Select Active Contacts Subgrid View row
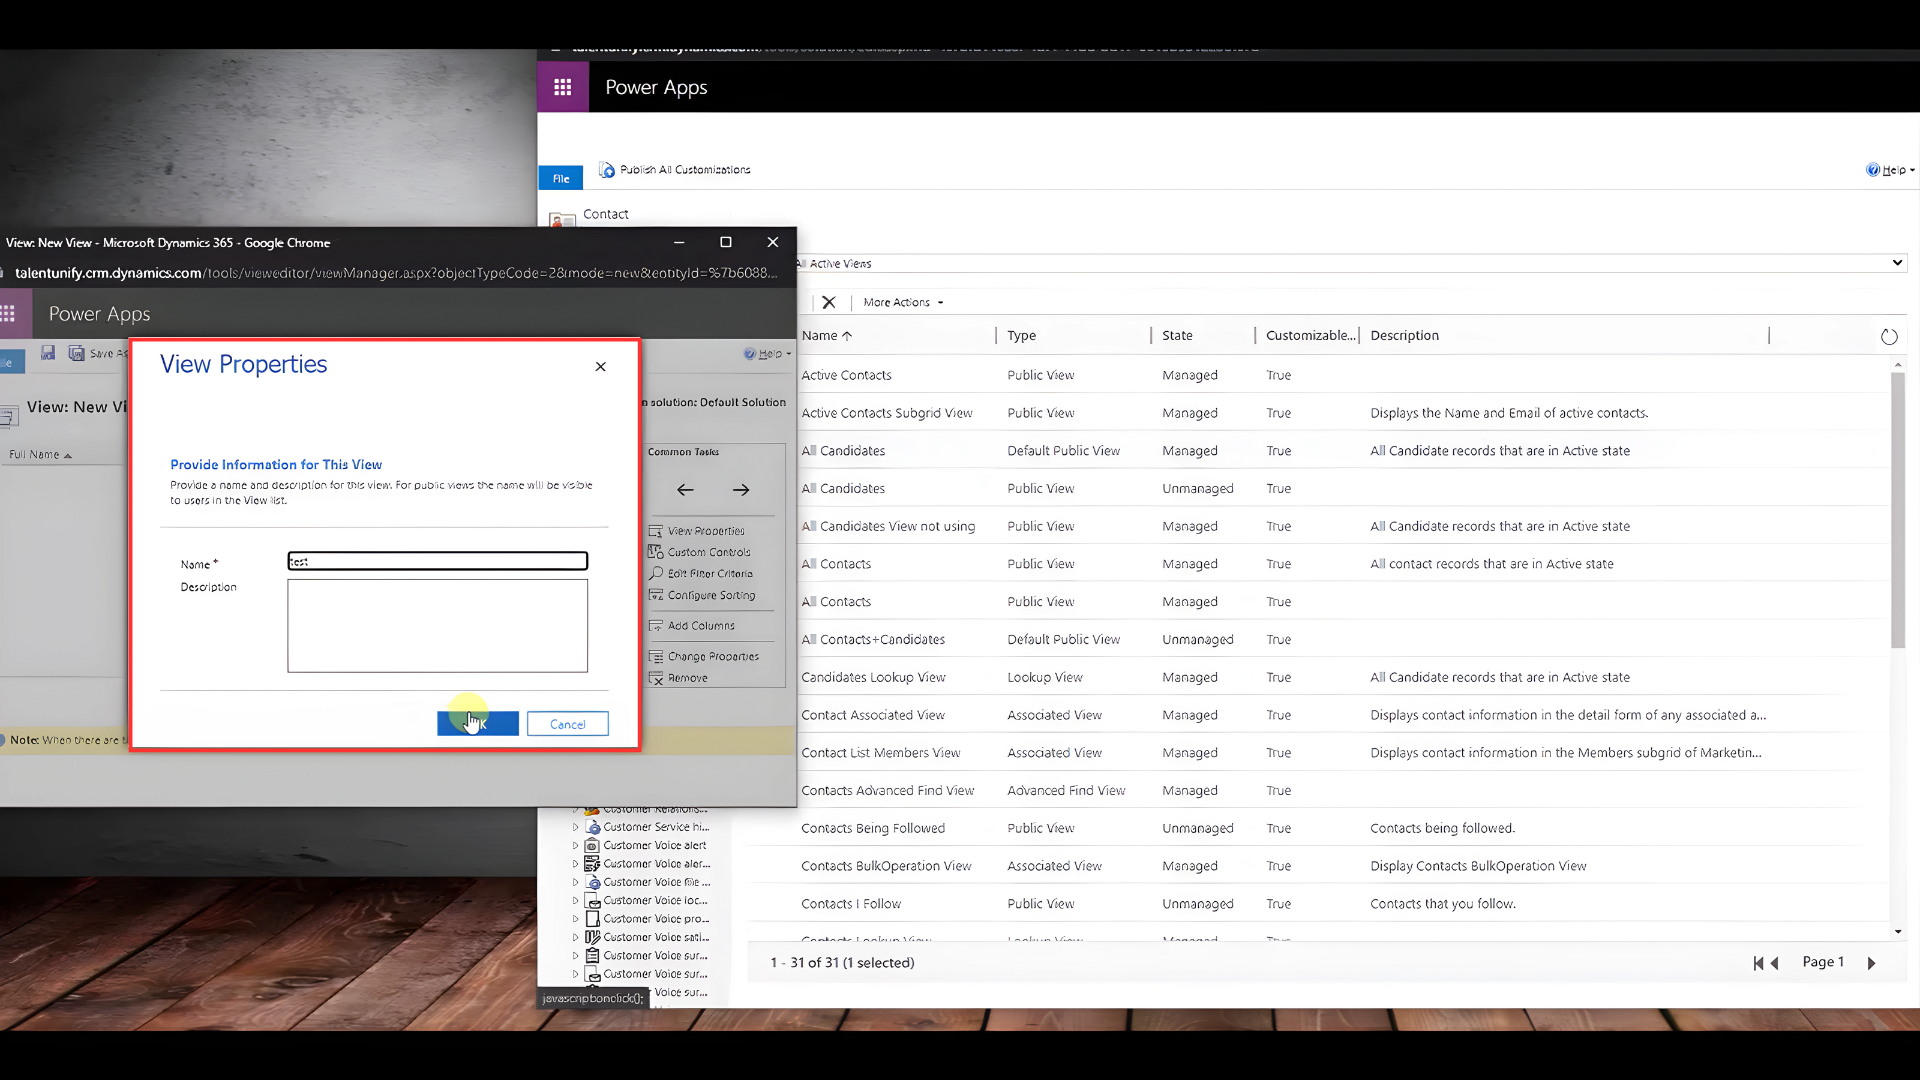This screenshot has width=1920, height=1080. [x=1320, y=413]
